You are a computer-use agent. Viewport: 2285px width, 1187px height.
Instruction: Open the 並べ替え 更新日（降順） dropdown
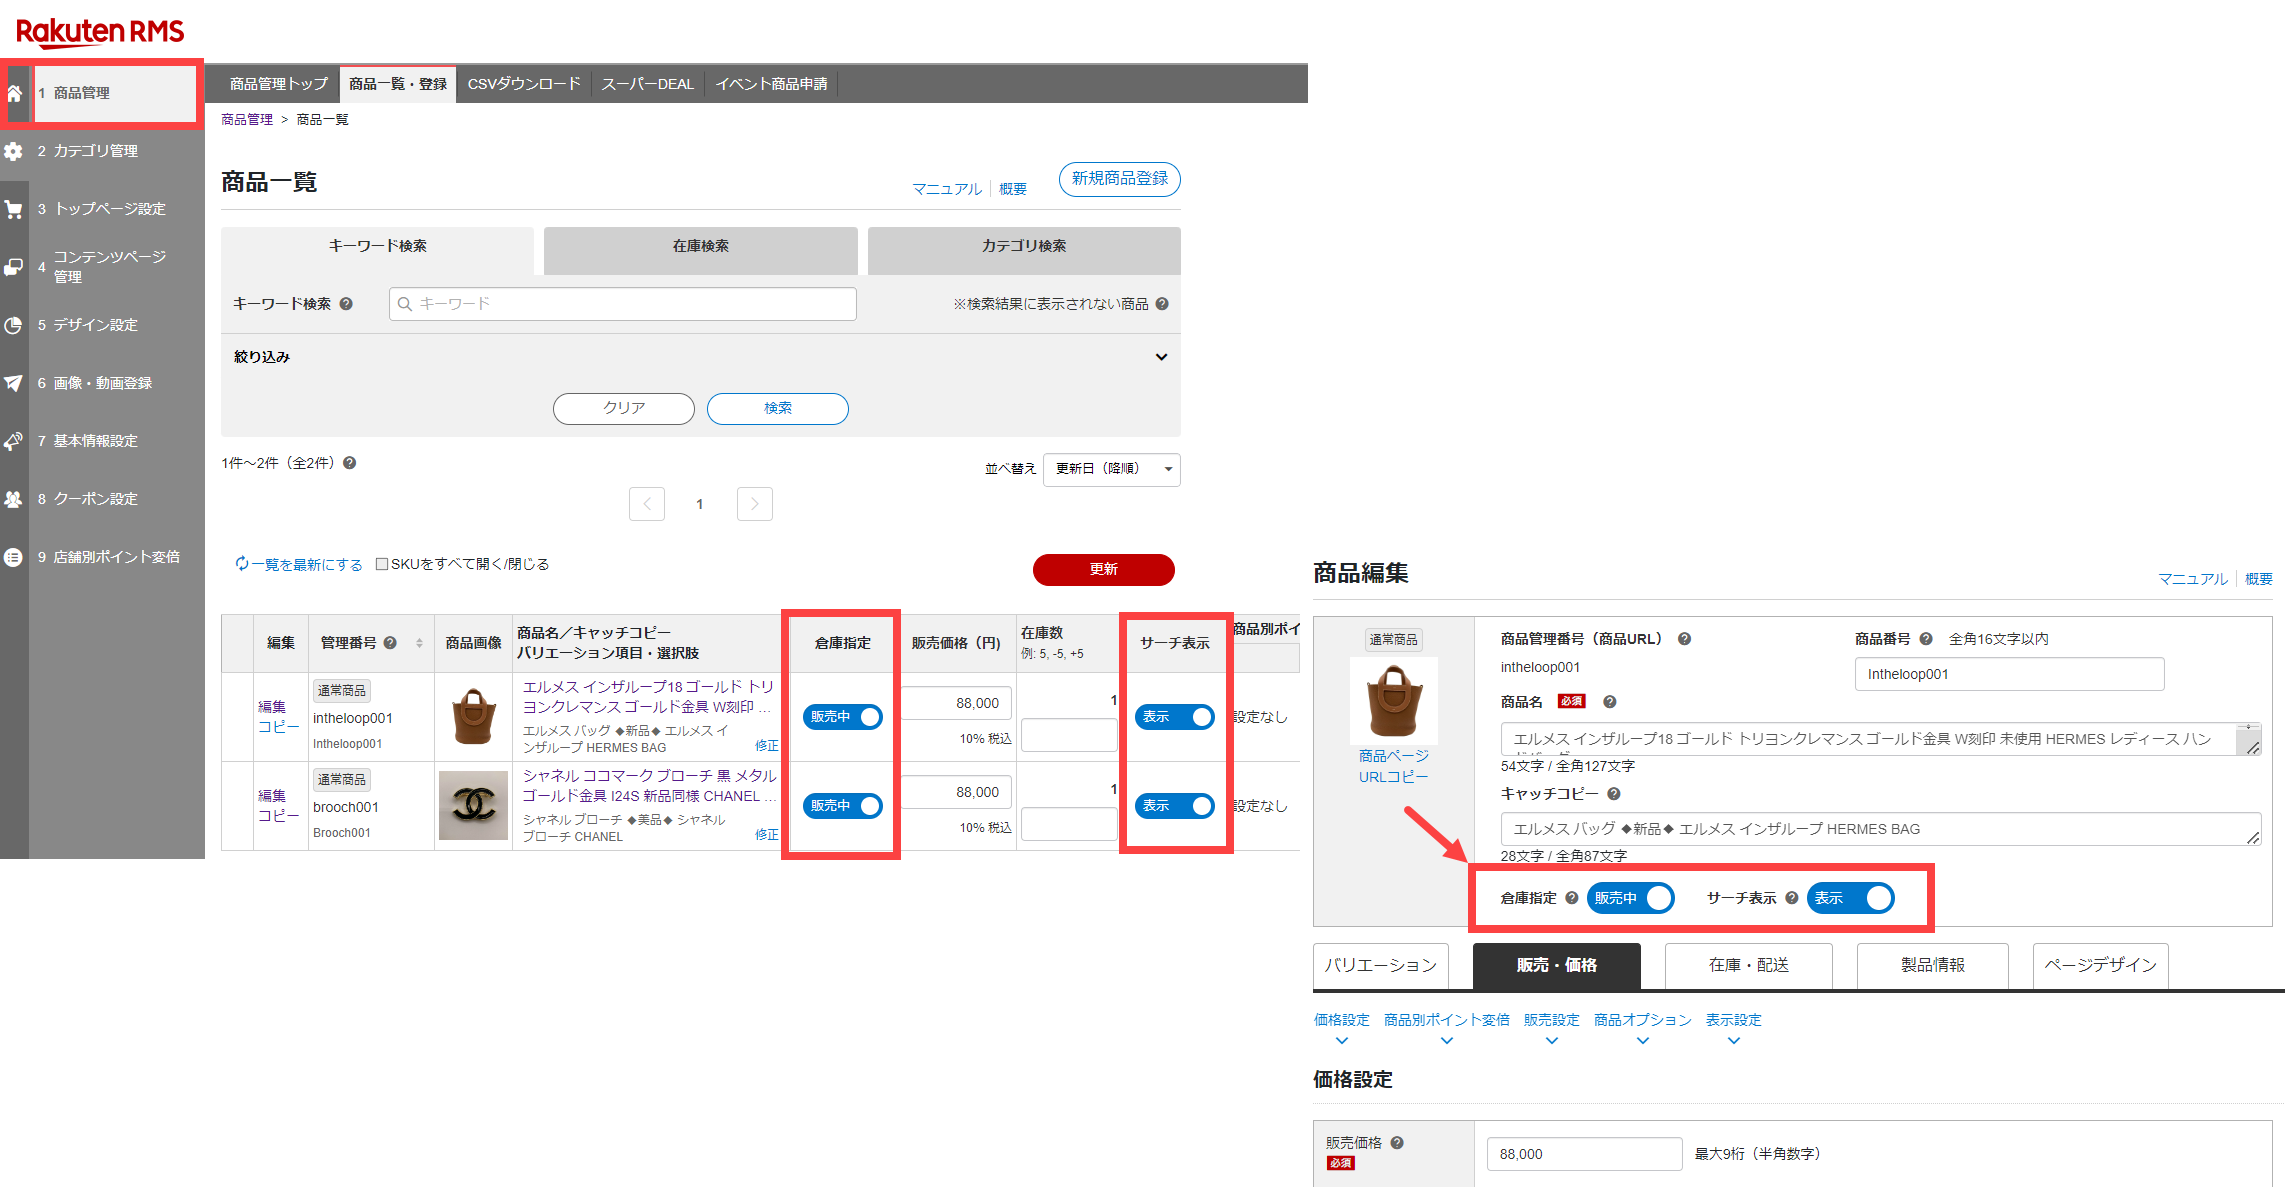point(1112,469)
